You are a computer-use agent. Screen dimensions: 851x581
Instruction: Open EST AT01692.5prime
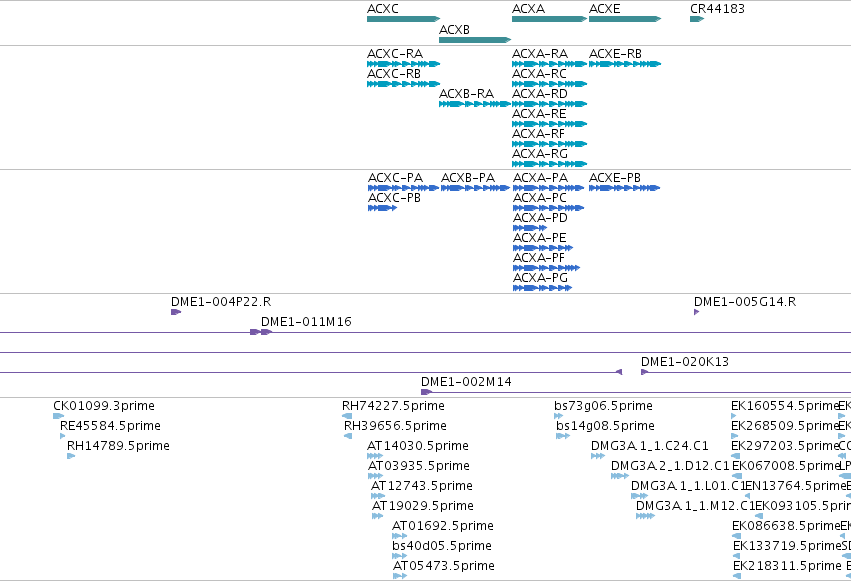coord(399,536)
